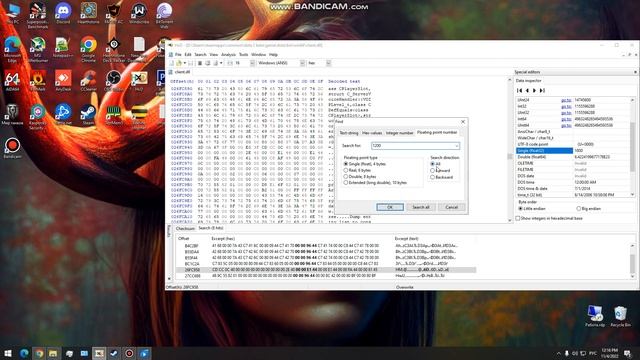640x360 pixels.
Task: Open Windows Start menu
Action: coord(8,353)
